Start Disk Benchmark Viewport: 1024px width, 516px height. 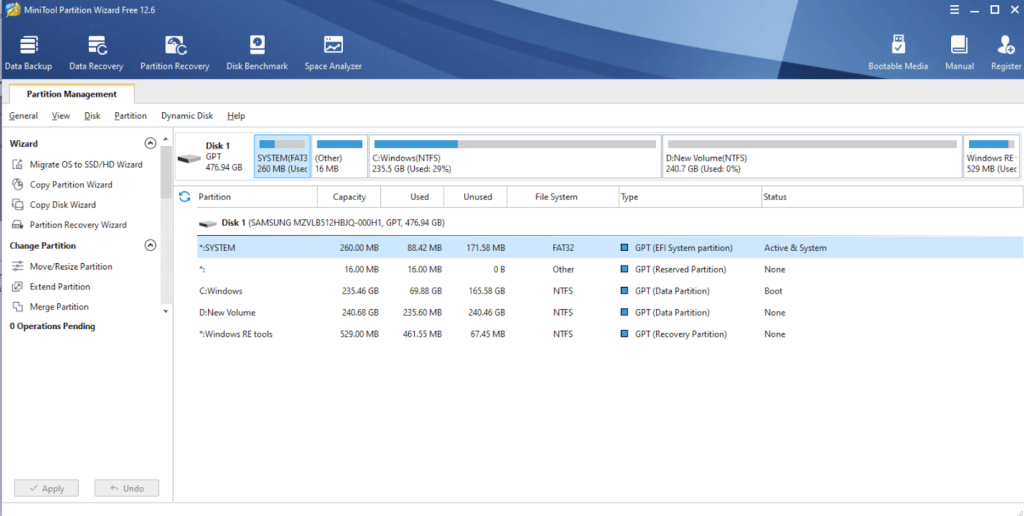tap(257, 53)
